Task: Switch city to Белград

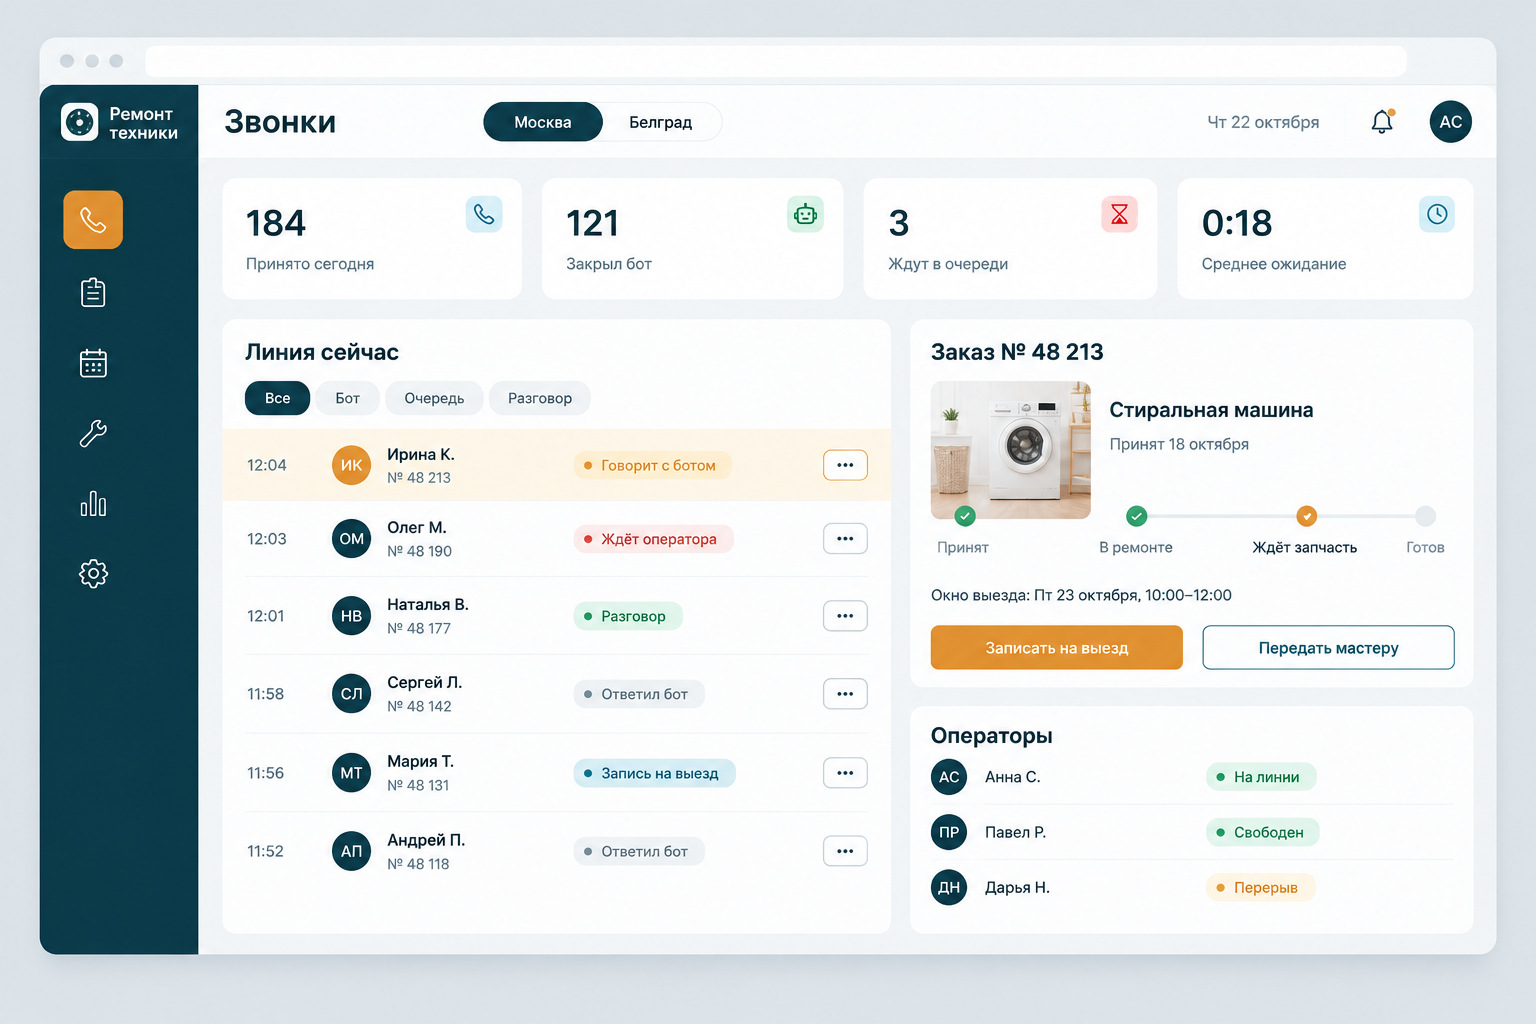Action: (660, 122)
